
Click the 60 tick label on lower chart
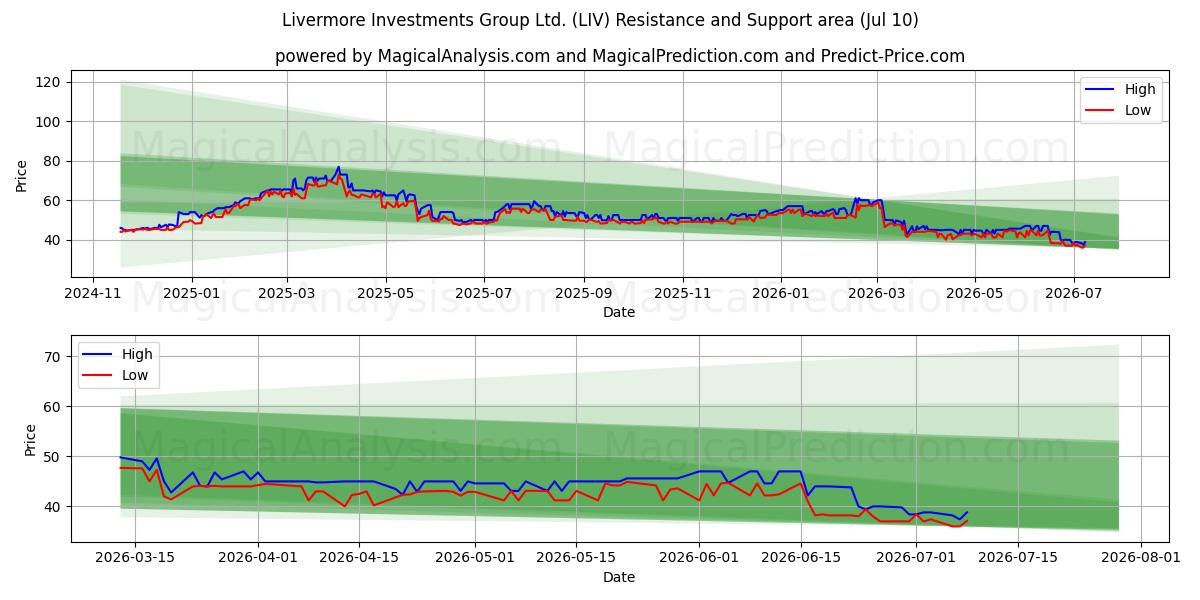[54, 407]
